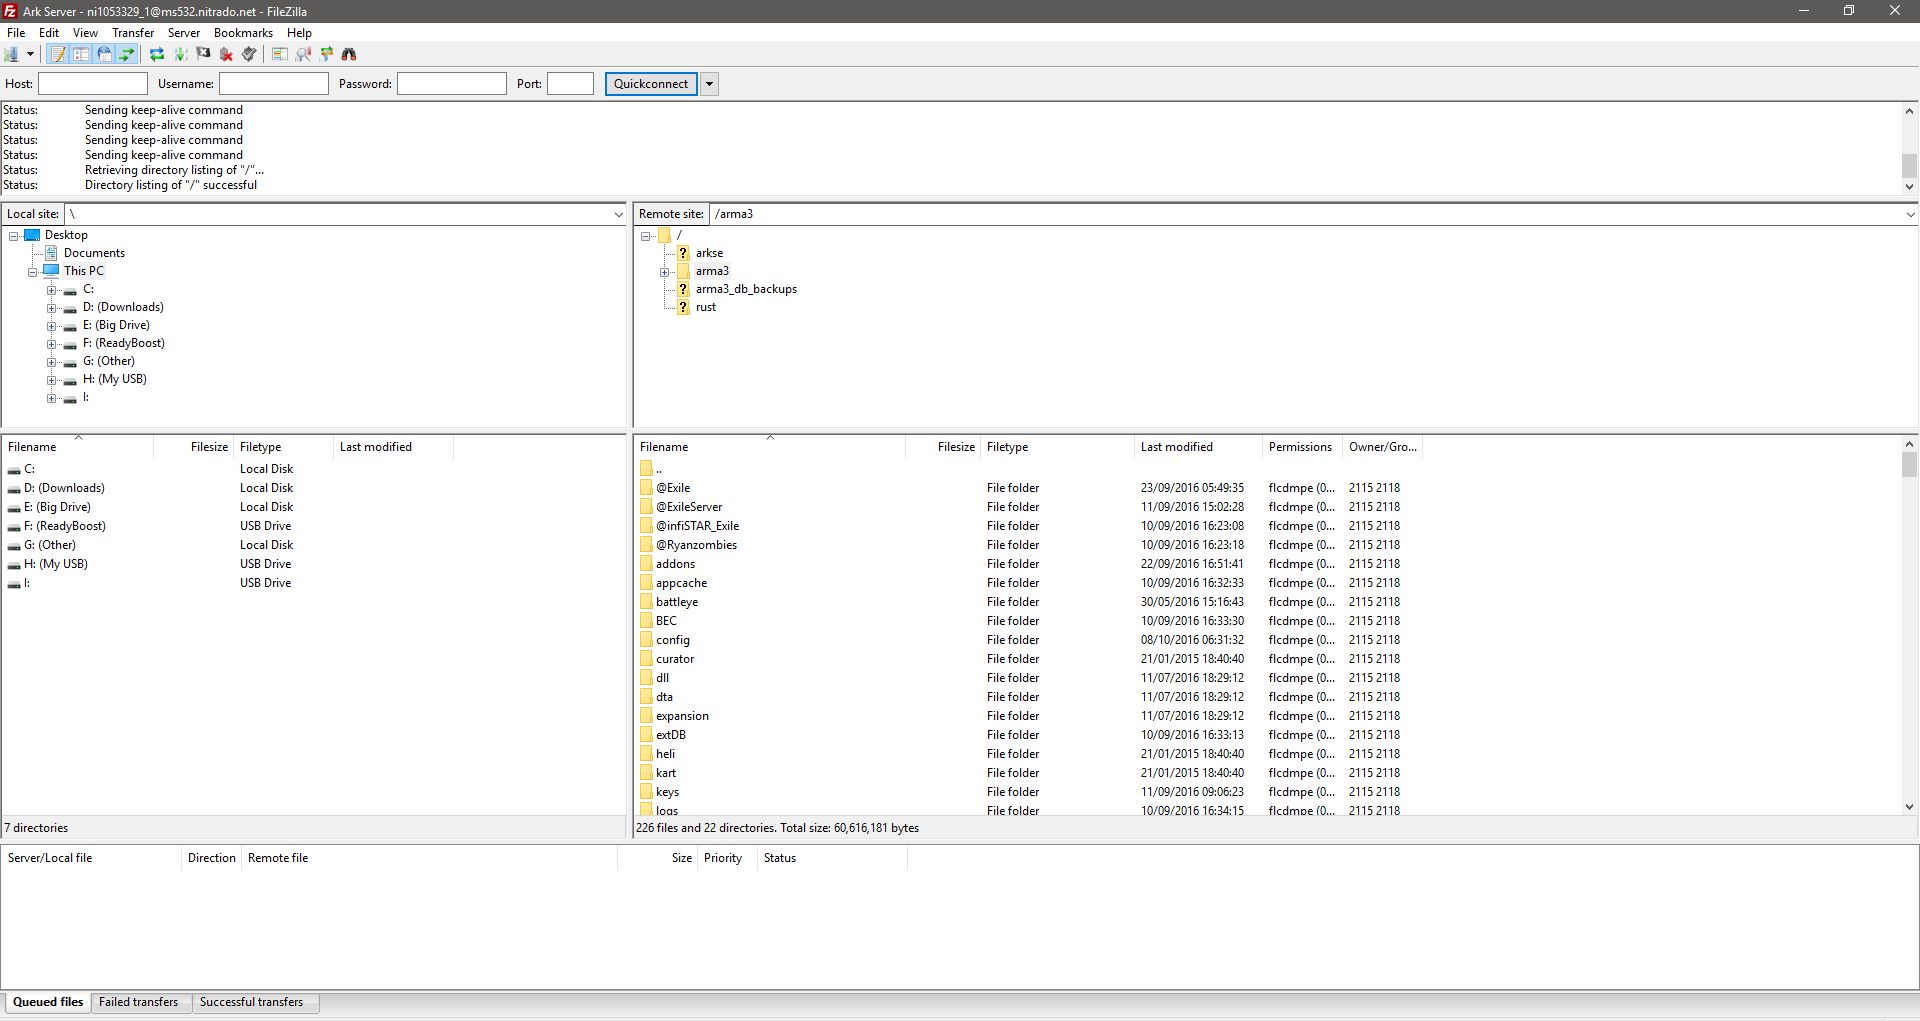Sort local list by Filetype column
This screenshot has height=1021, width=1920.
[283, 447]
